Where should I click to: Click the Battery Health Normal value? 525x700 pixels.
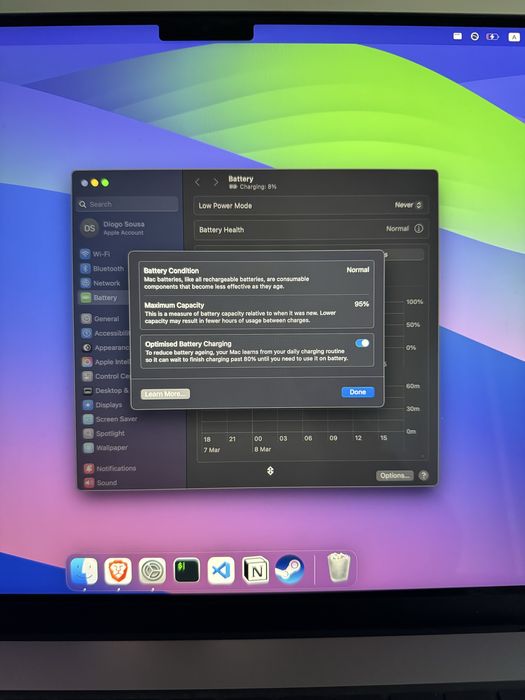[x=397, y=229]
